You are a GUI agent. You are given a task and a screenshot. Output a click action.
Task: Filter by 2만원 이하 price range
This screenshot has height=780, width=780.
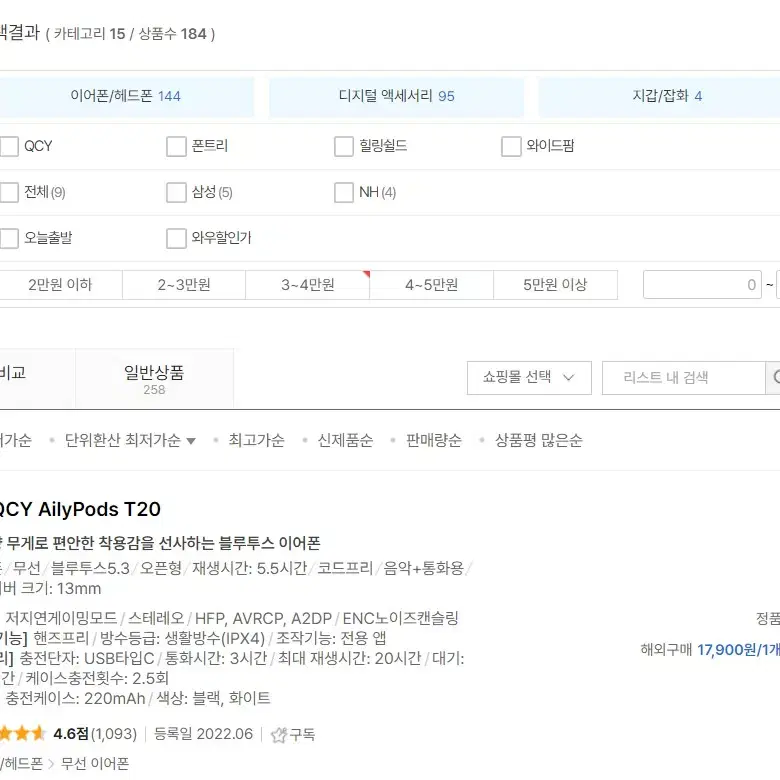(60, 285)
